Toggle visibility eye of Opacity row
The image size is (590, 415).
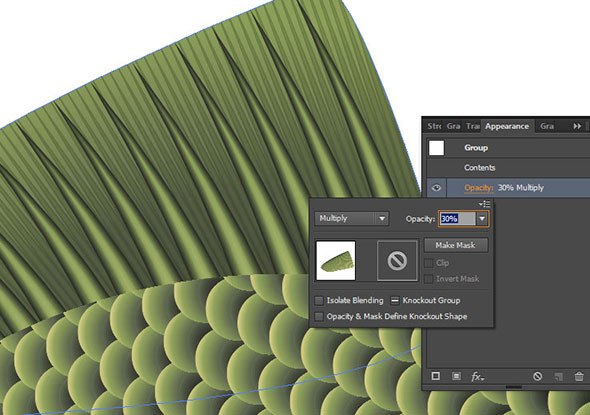(x=436, y=188)
